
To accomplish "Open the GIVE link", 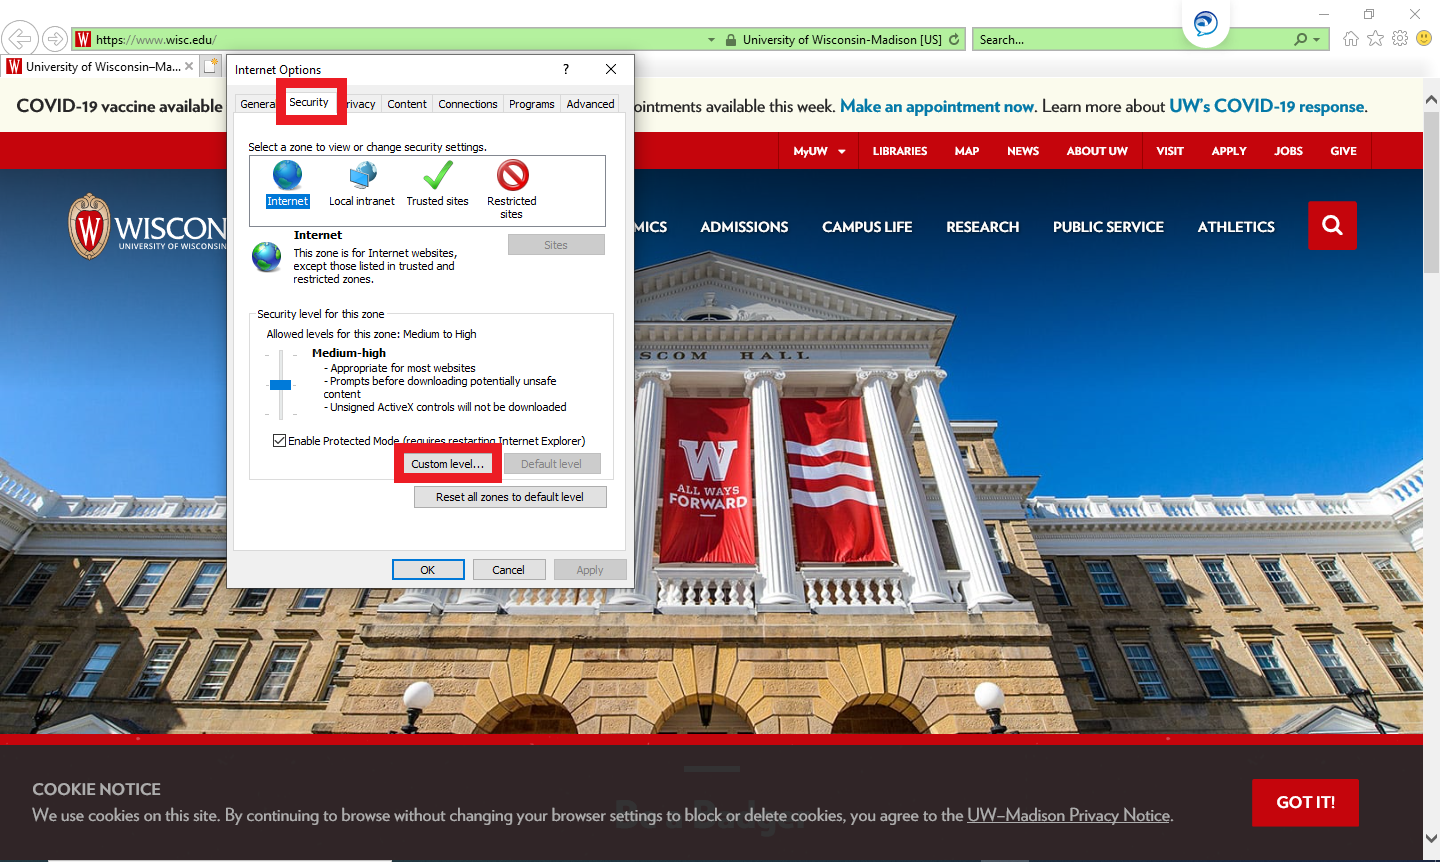I will pos(1343,151).
